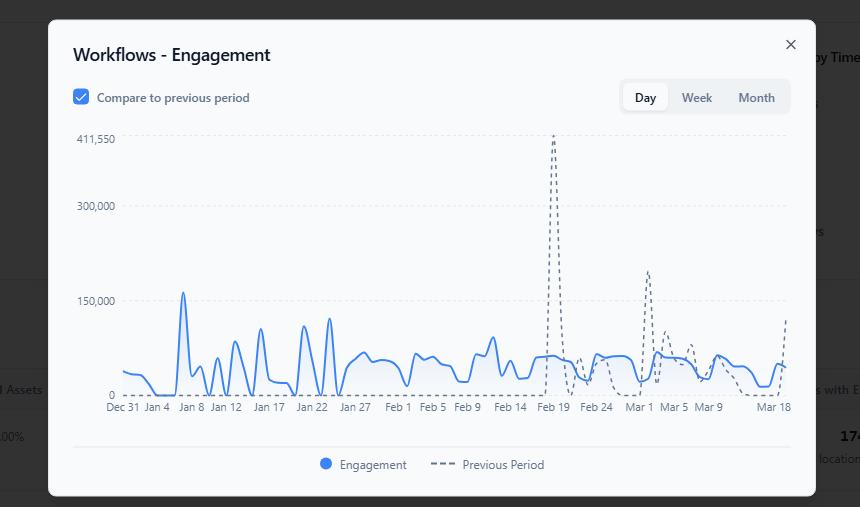This screenshot has width=860, height=507.
Task: Click the blue peak near Jan 8
Action: [183, 293]
